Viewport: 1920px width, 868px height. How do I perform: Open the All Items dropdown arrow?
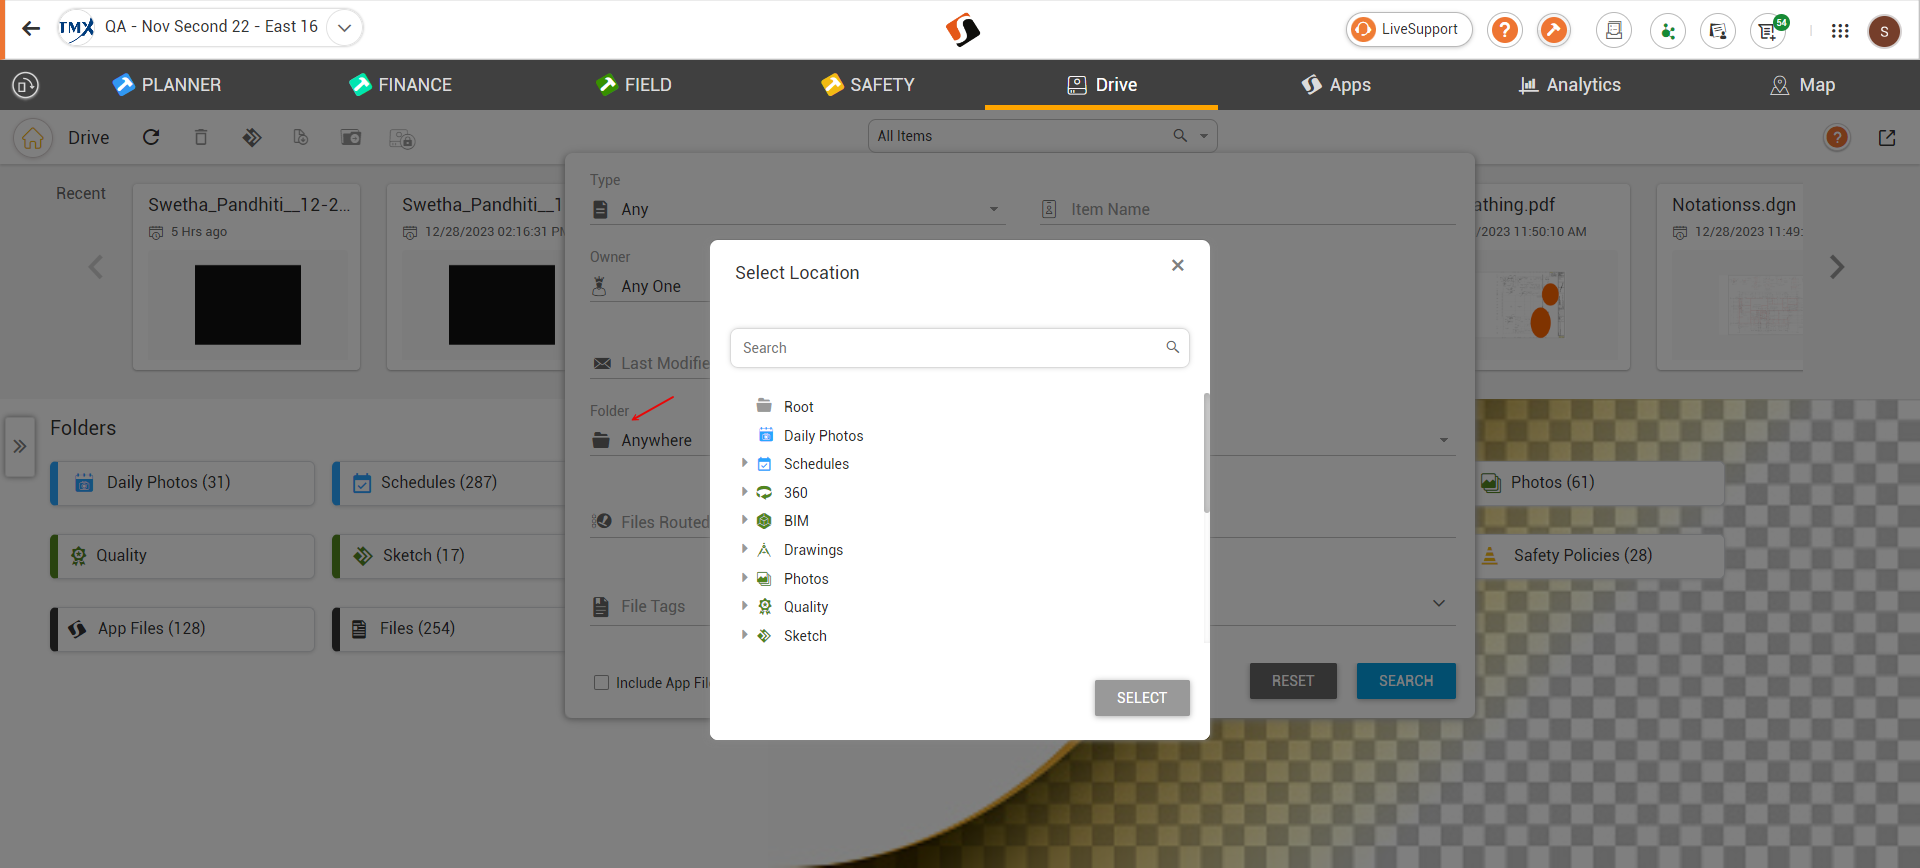pyautogui.click(x=1204, y=136)
